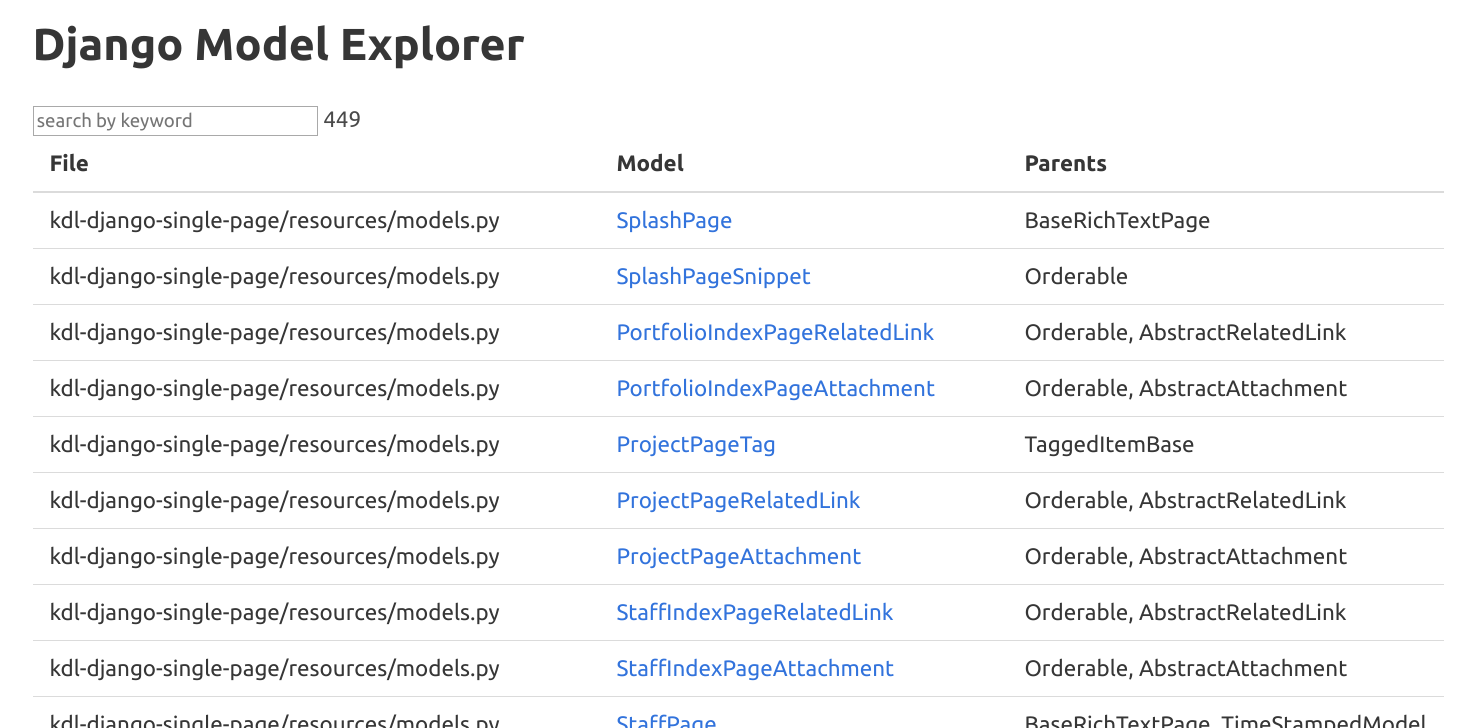
Task: Select file path in ProjectPageAttachment row
Action: point(274,557)
